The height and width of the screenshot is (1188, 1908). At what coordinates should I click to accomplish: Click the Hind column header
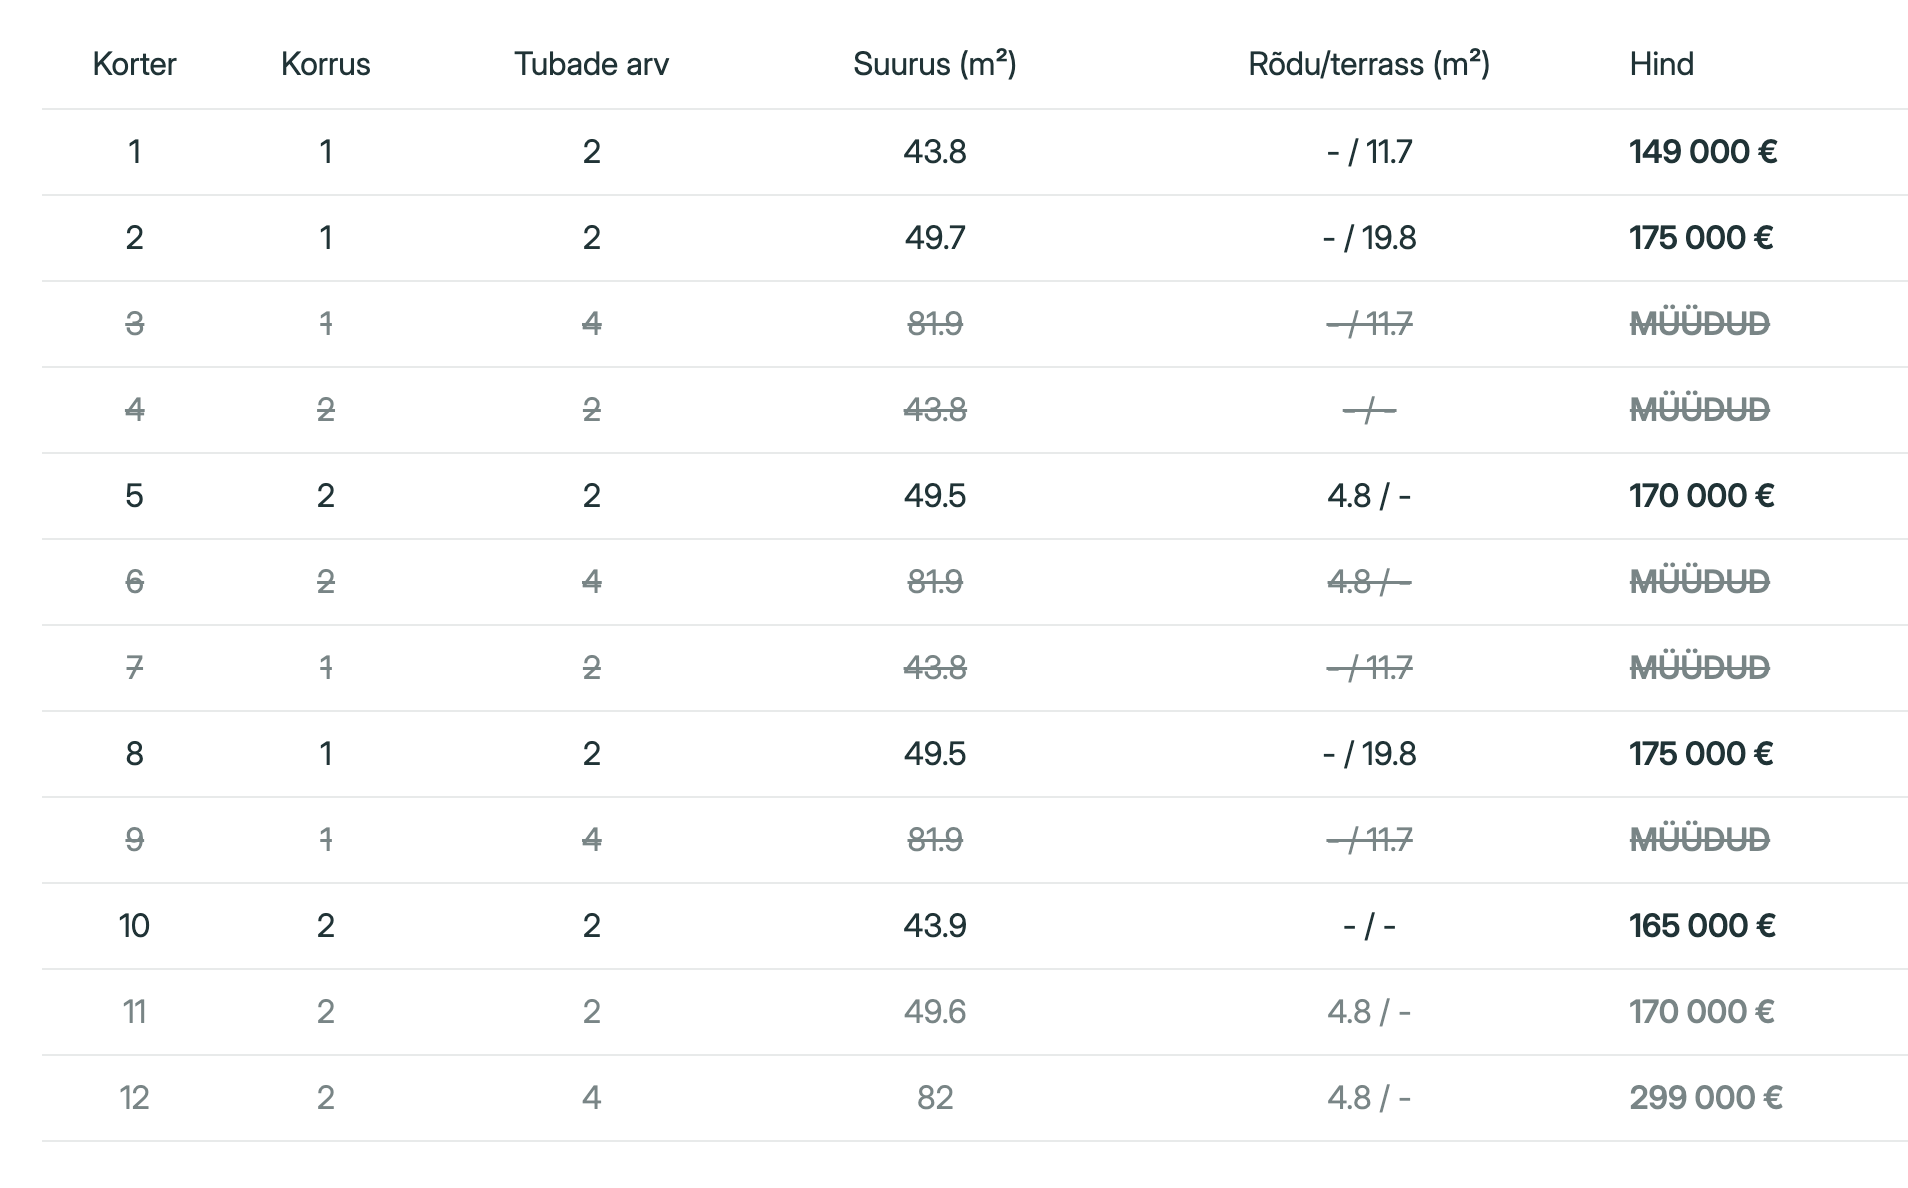(1661, 64)
